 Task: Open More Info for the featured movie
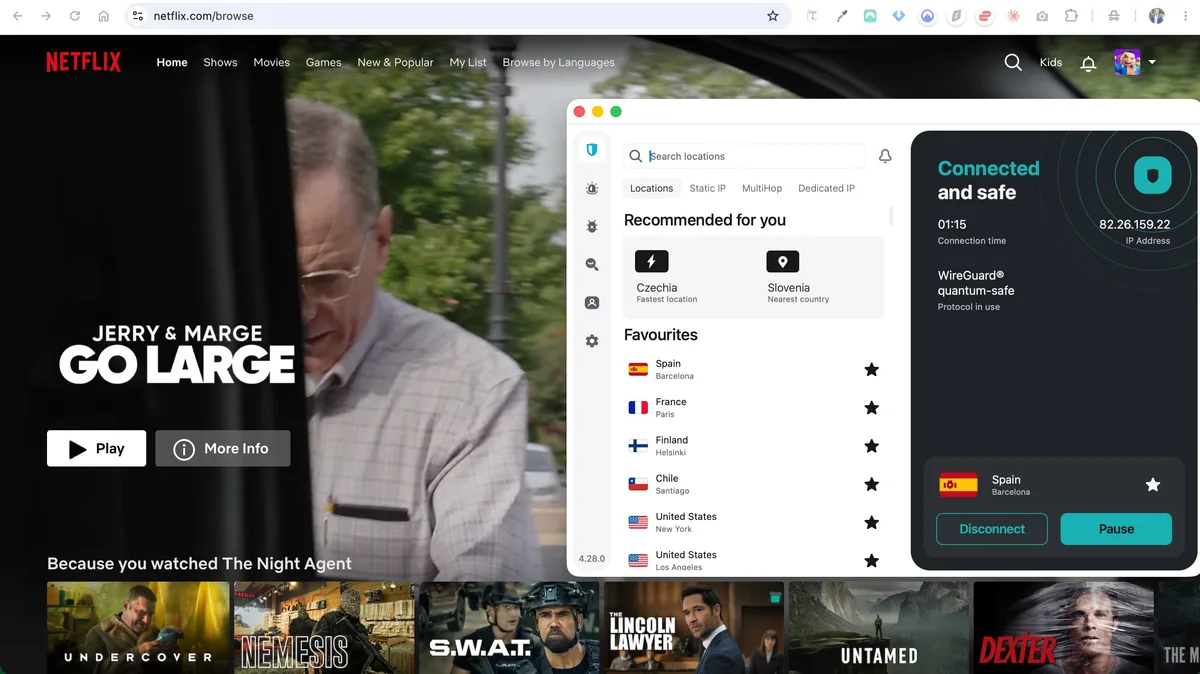[223, 448]
